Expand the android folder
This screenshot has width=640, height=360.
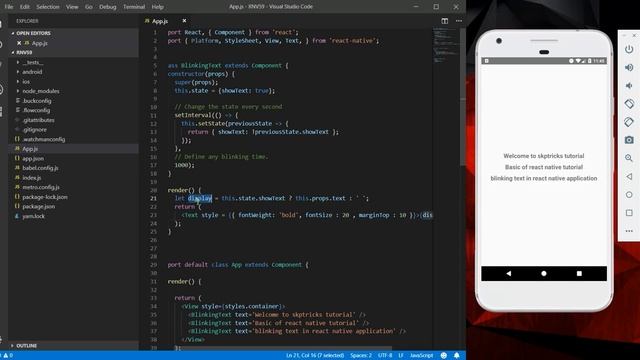click(32, 72)
